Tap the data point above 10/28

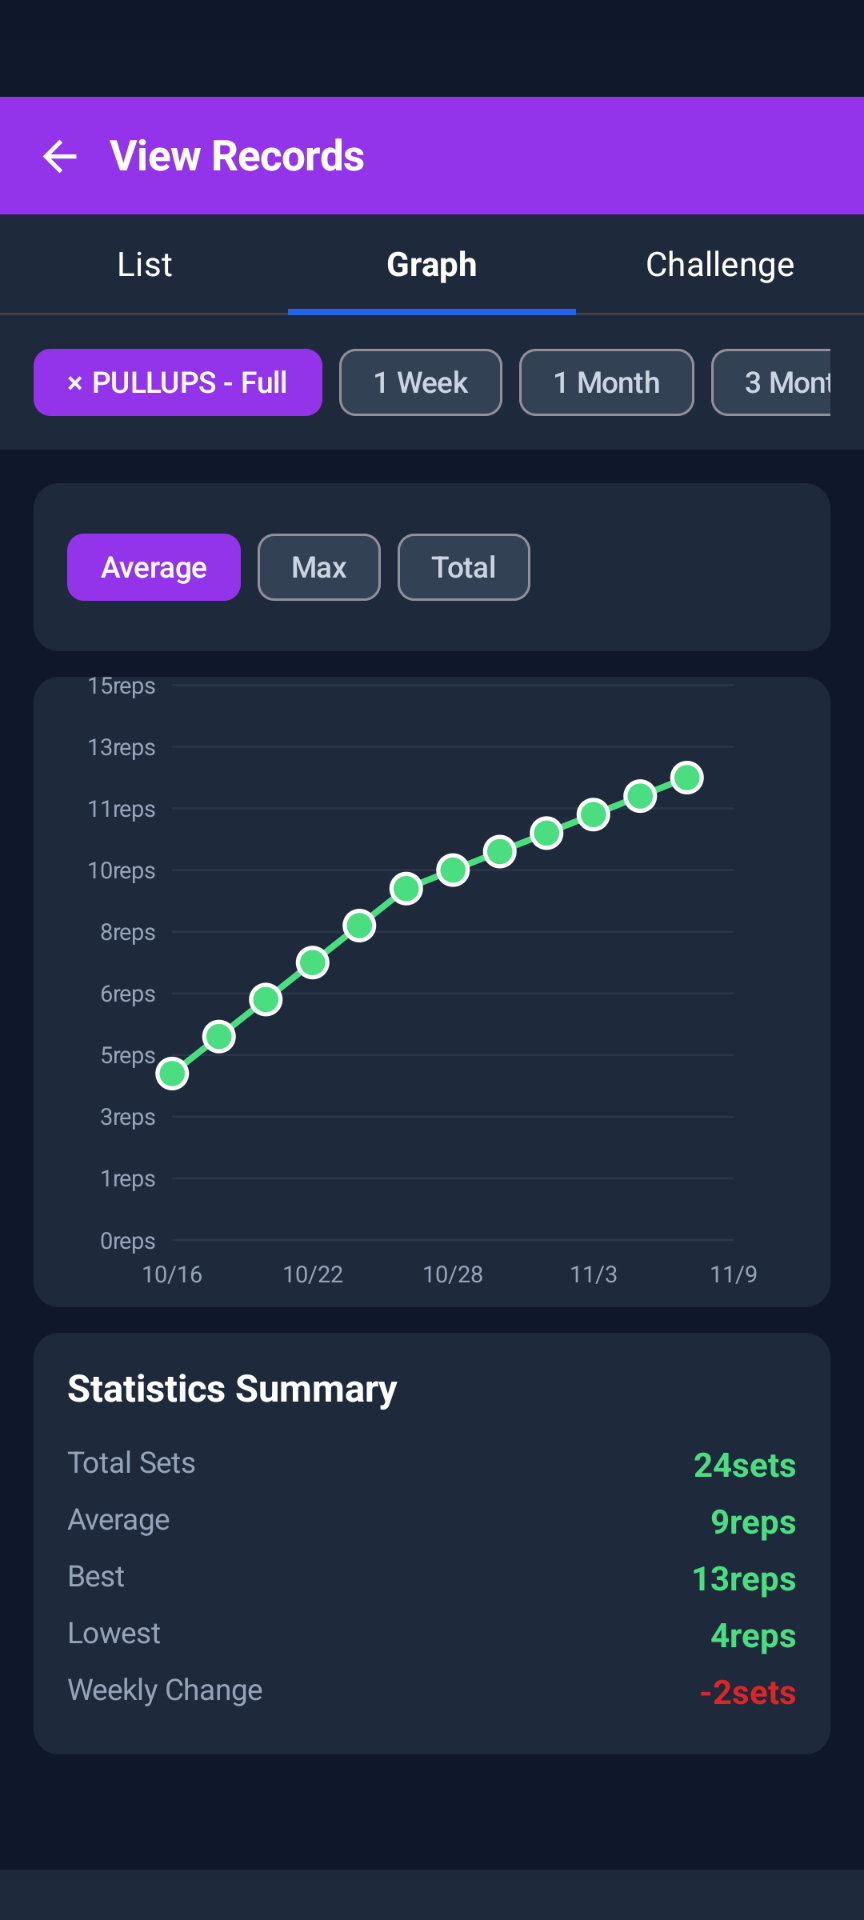coord(453,870)
